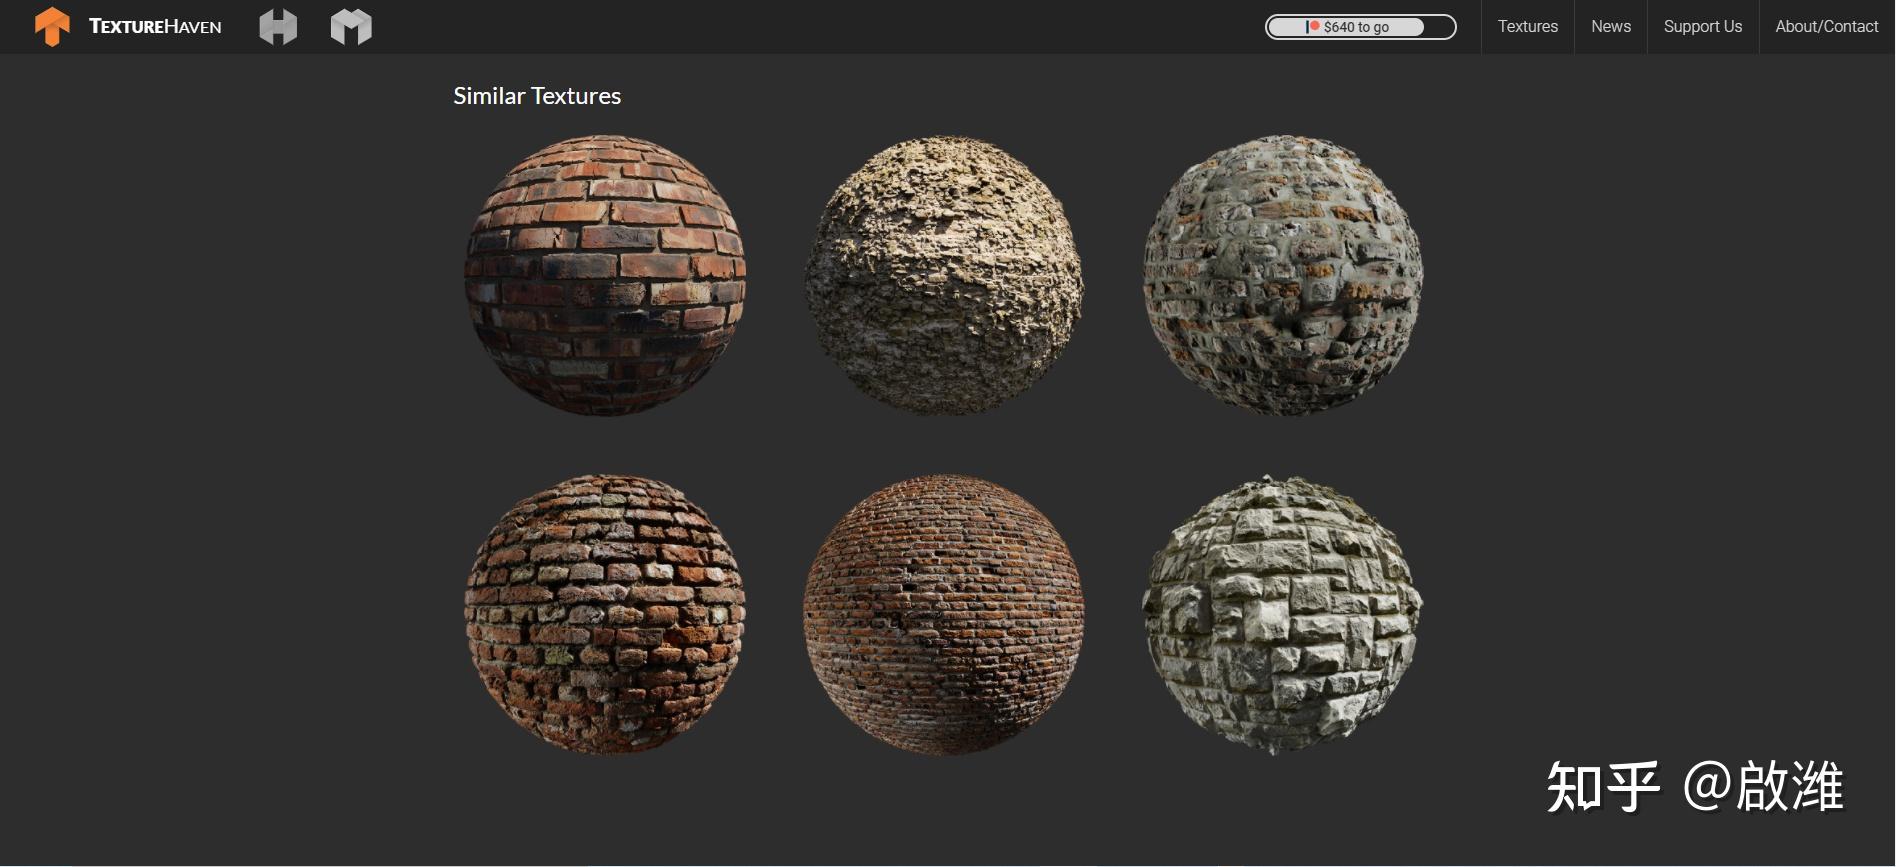1896x867 pixels.
Task: Open the News menu item
Action: 1610,27
